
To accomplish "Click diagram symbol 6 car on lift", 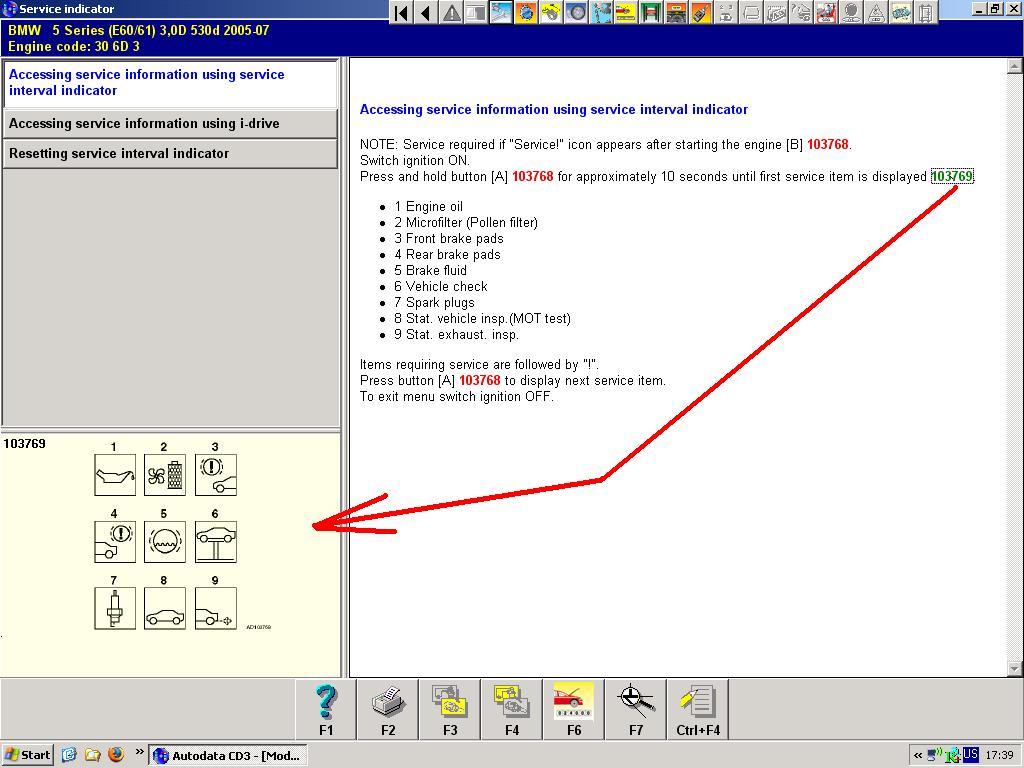I will pos(216,541).
